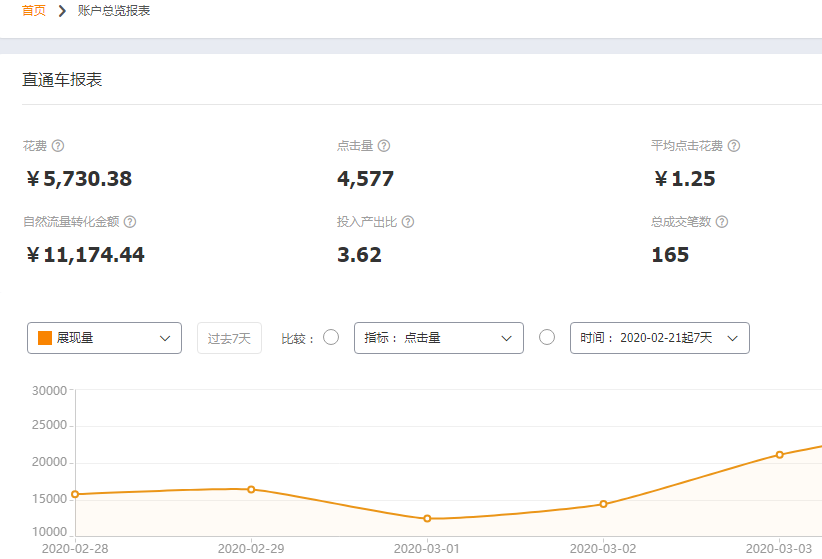Click the 2020-02-29 chart data point
The image size is (822, 559).
point(251,489)
